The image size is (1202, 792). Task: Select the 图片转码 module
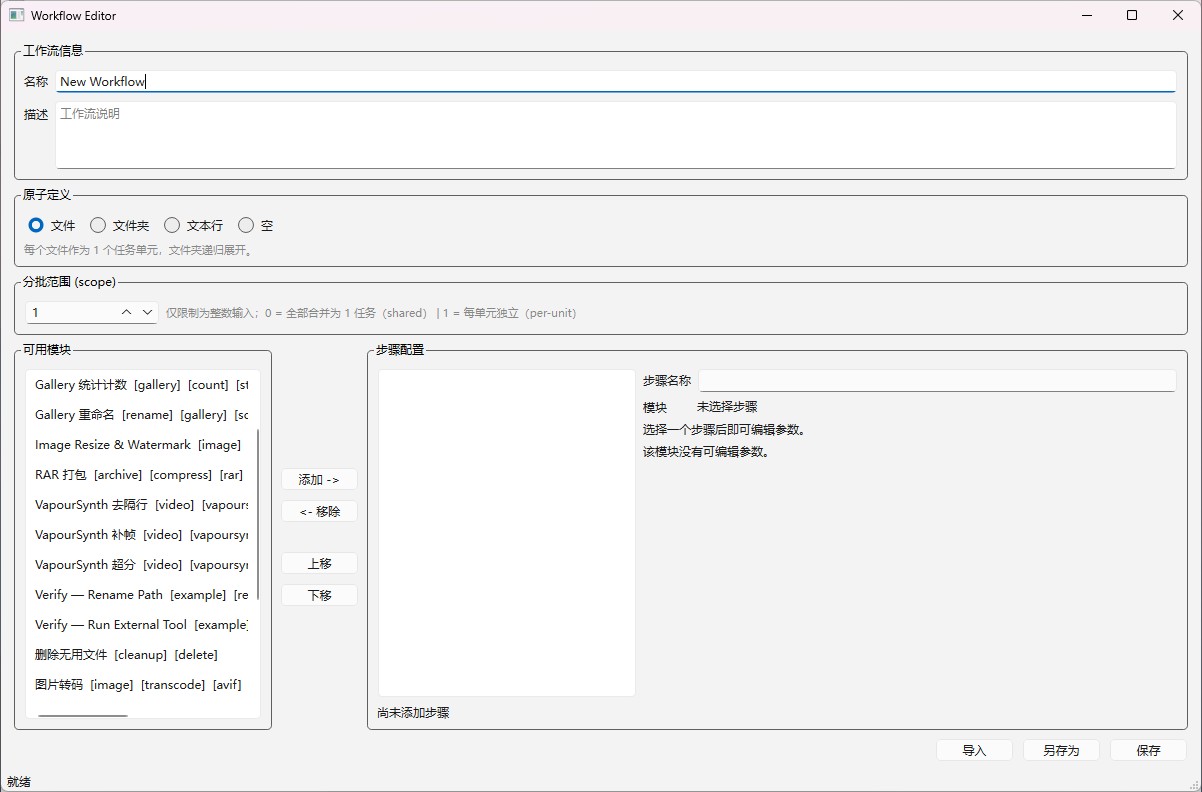(x=141, y=685)
